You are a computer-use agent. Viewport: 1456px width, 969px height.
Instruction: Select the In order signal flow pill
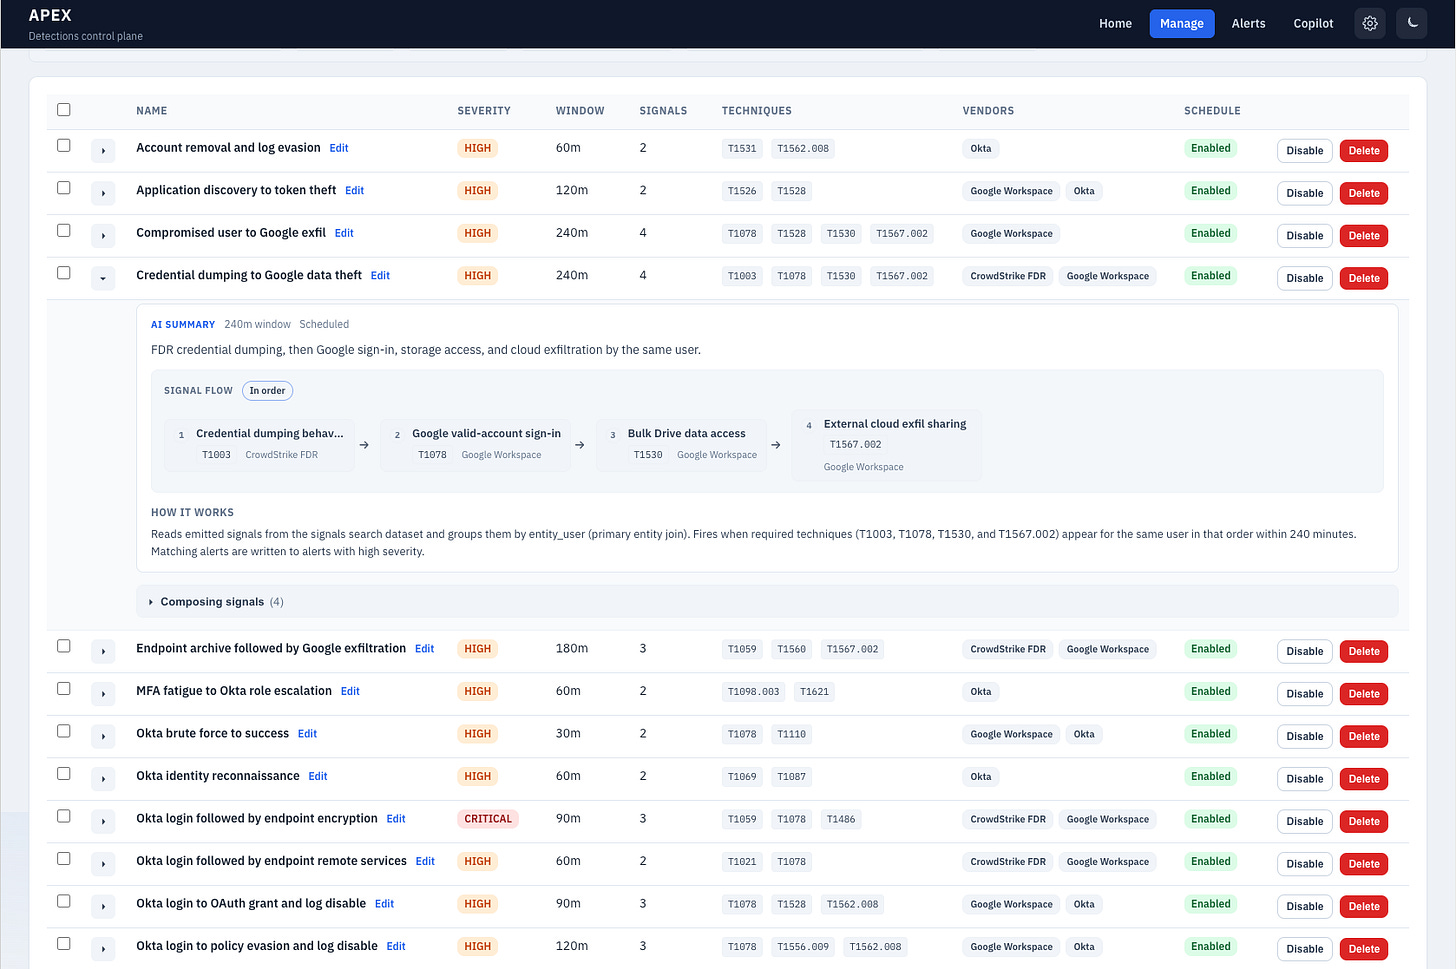pos(267,391)
